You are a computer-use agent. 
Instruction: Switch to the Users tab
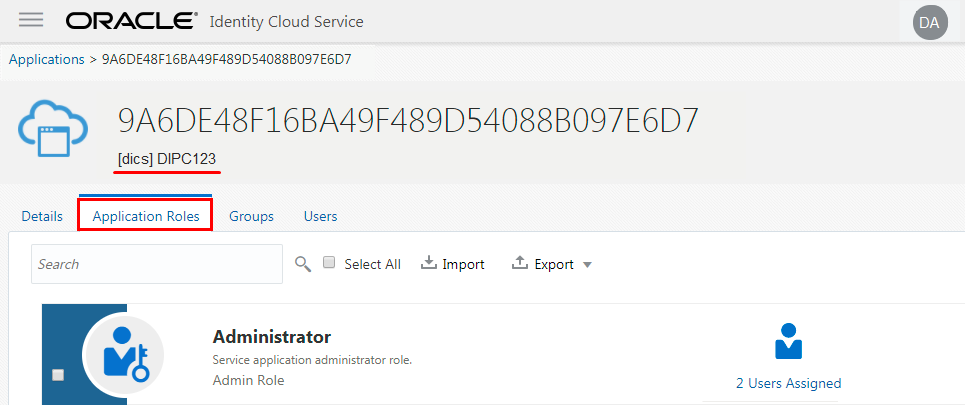coord(320,217)
